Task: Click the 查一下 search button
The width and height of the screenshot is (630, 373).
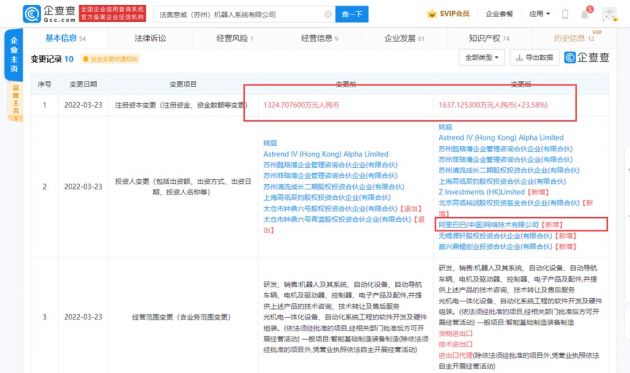Action: (352, 14)
